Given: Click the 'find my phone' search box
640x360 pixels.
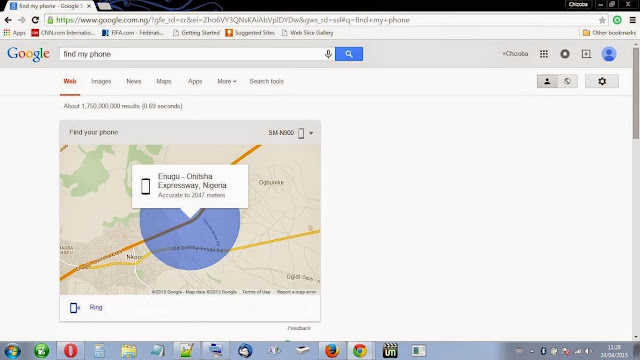Looking at the screenshot, I should 191,54.
